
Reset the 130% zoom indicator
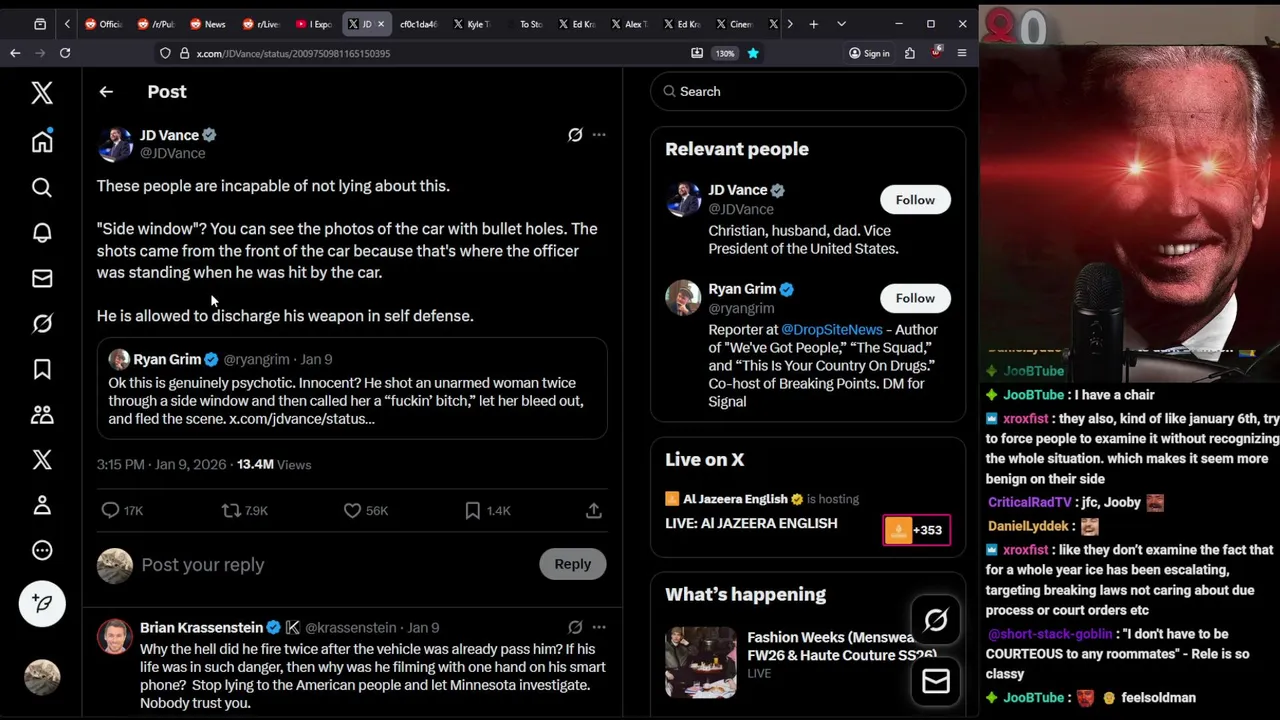tap(725, 53)
